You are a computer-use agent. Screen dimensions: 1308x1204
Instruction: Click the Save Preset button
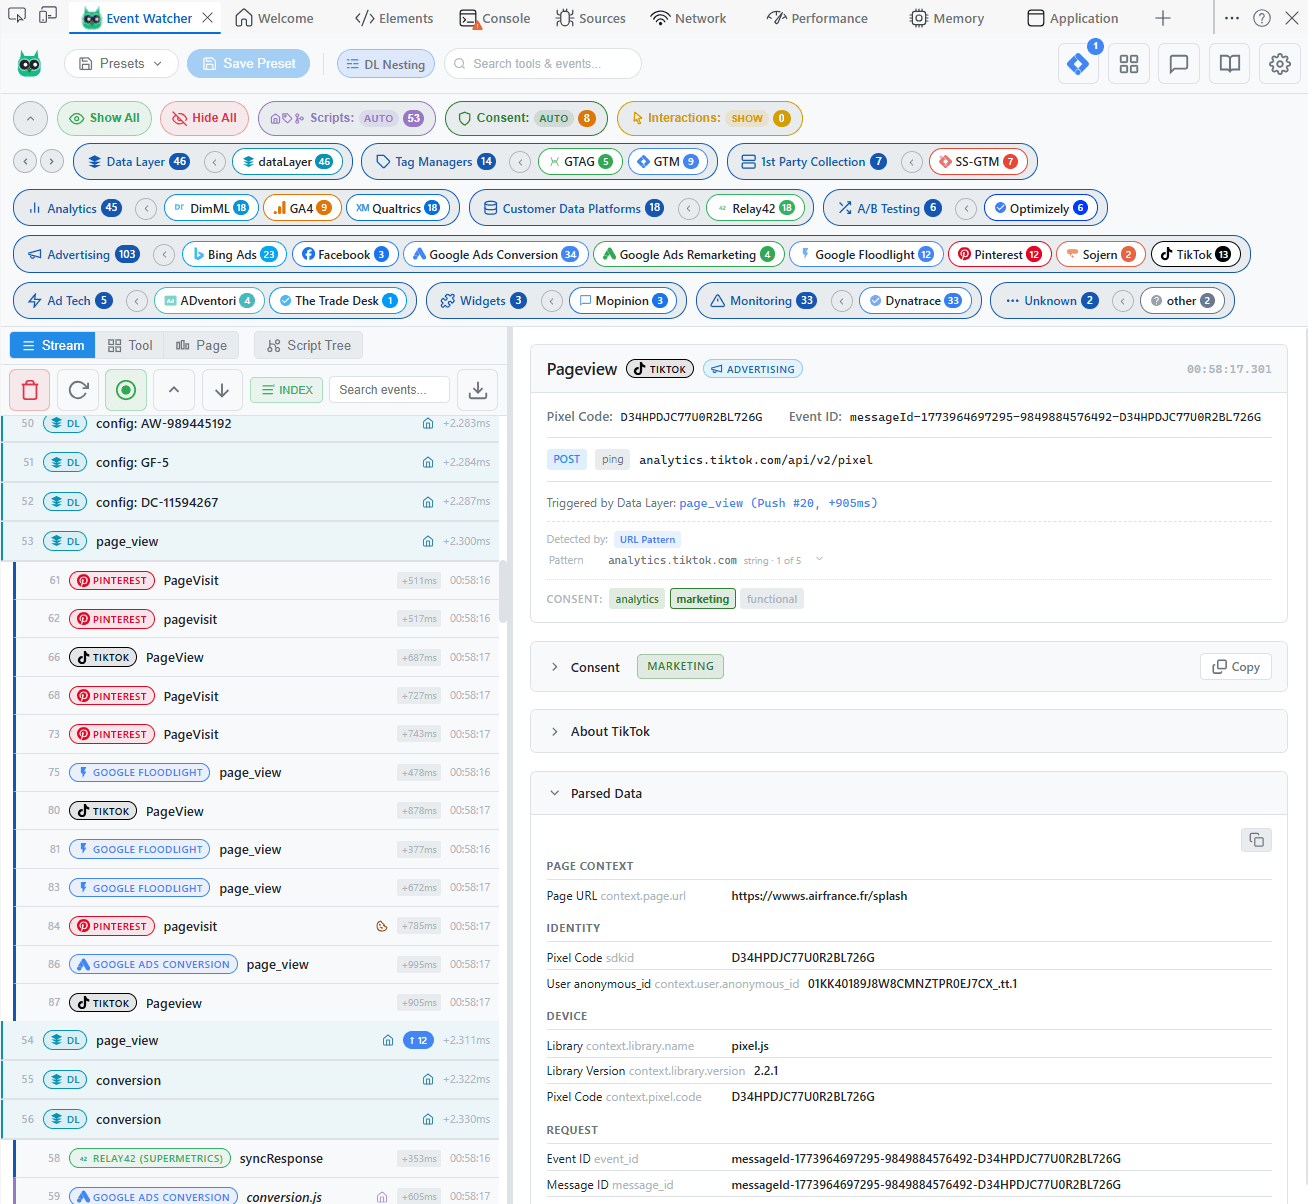[248, 63]
